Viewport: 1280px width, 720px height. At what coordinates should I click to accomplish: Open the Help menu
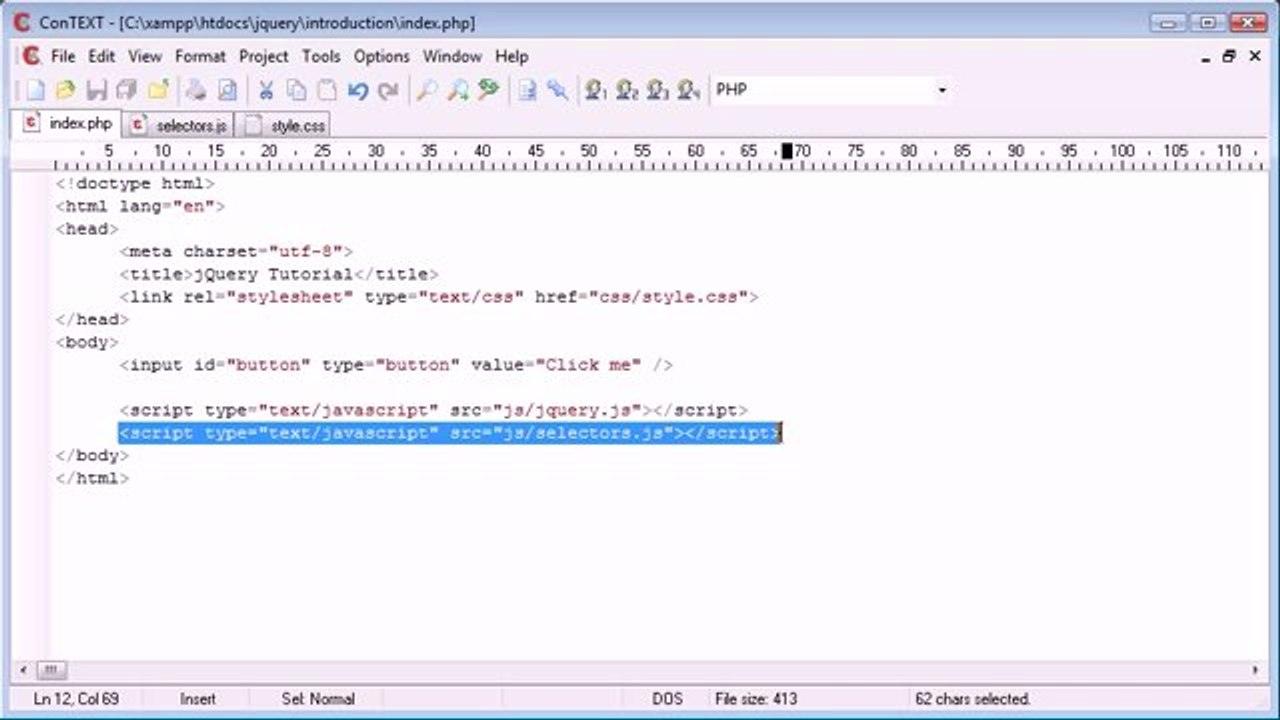point(511,56)
